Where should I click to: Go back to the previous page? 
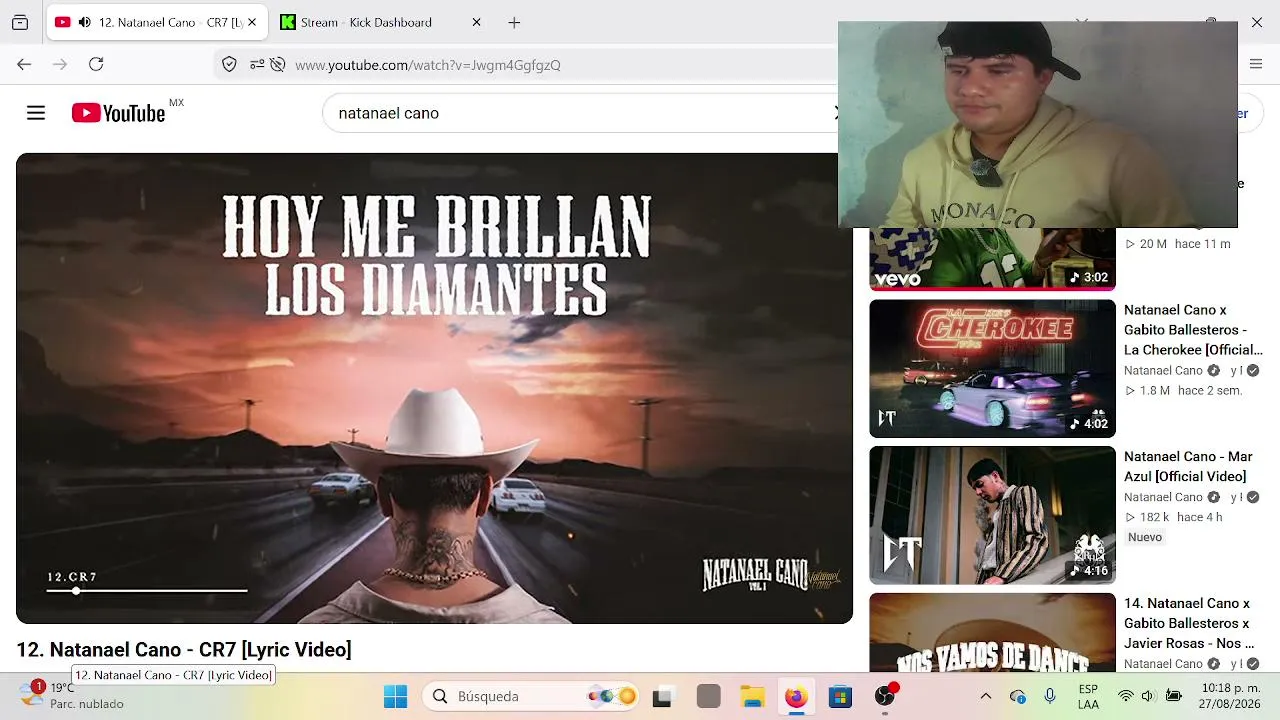coord(24,64)
